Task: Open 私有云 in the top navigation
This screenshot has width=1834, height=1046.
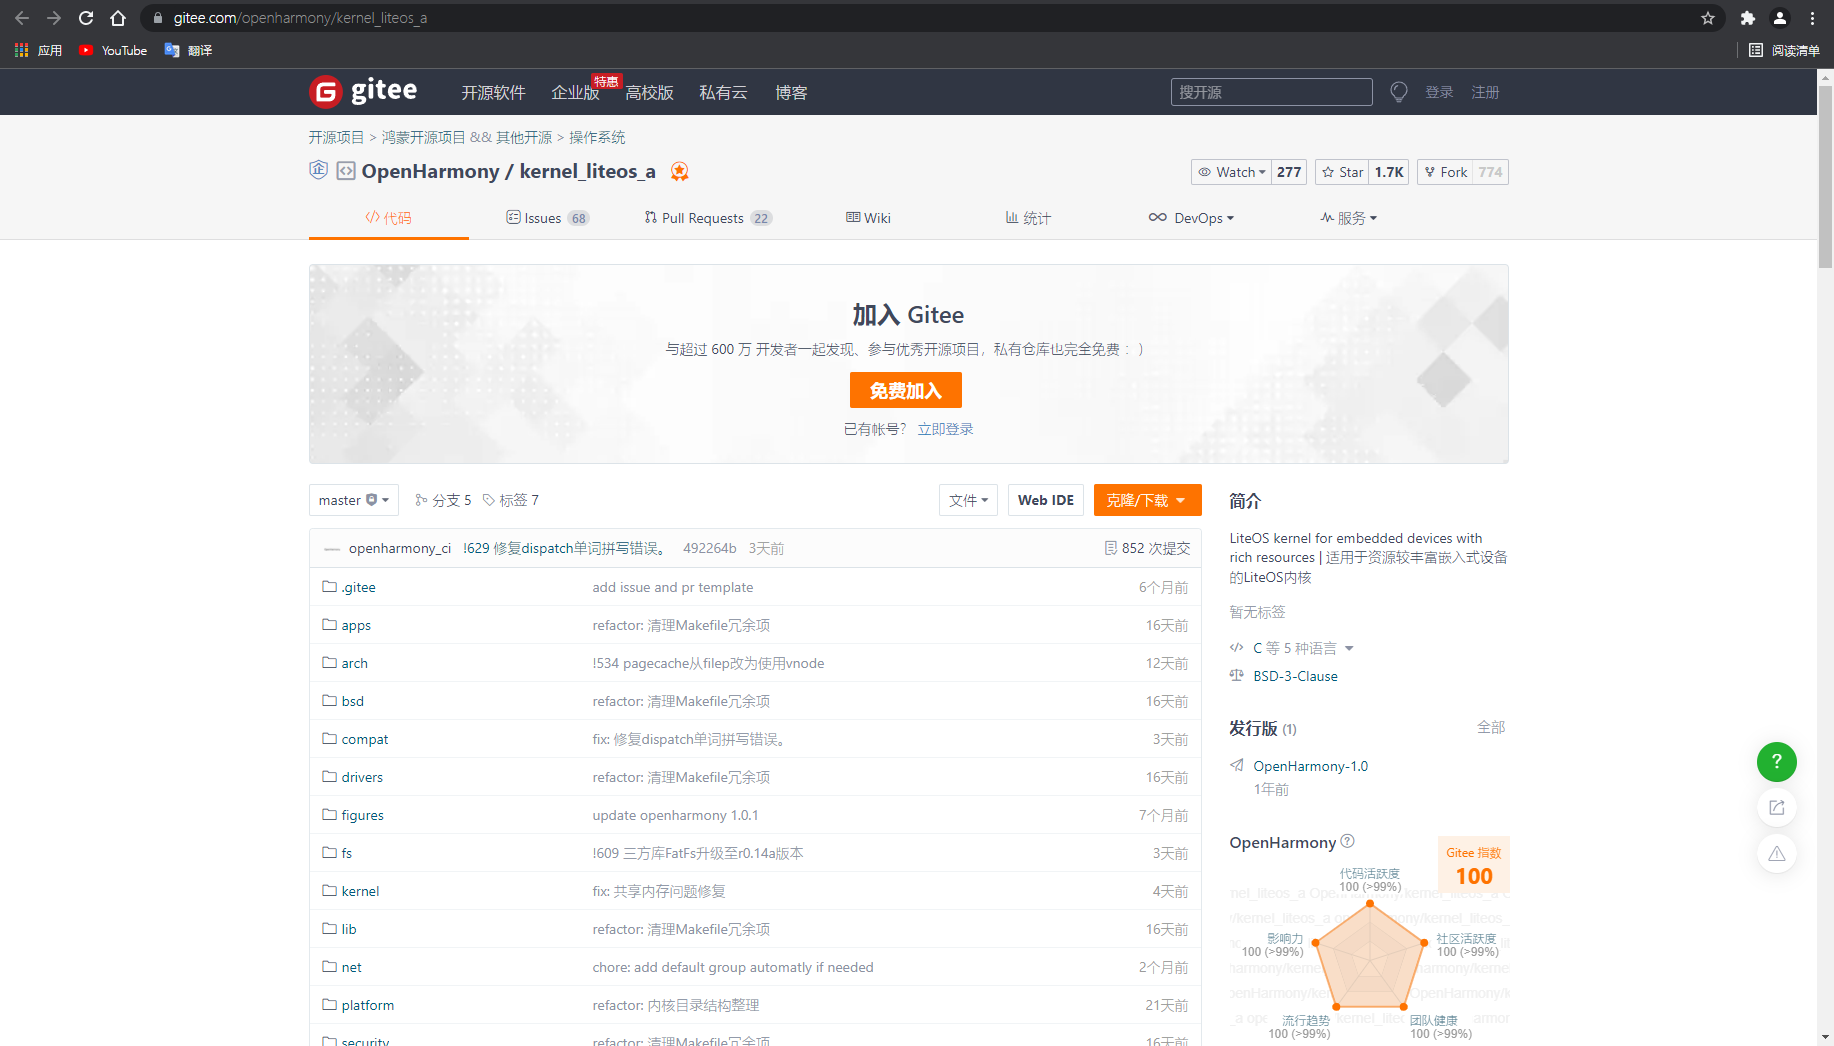Action: (x=724, y=92)
